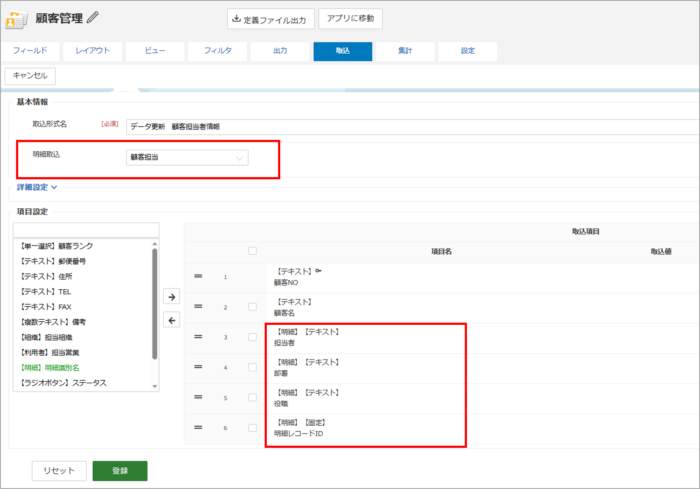Select 【複数テキスト】備考 in the list
700x489 pixels.
53,322
